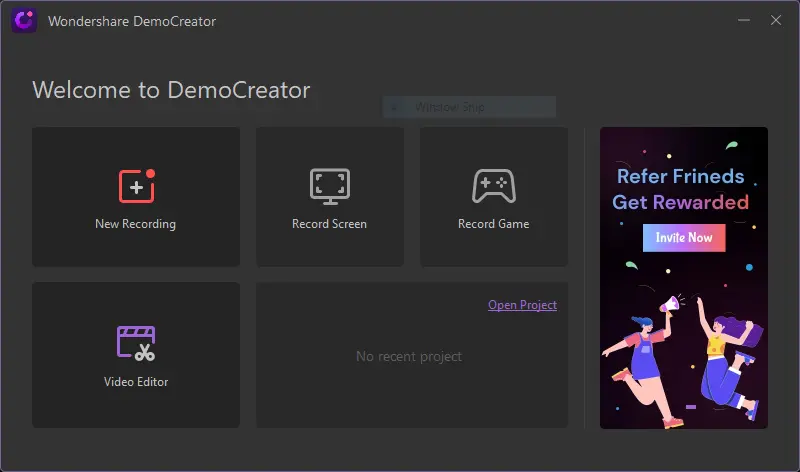Click the Record Game label
The height and width of the screenshot is (472, 800).
[493, 224]
